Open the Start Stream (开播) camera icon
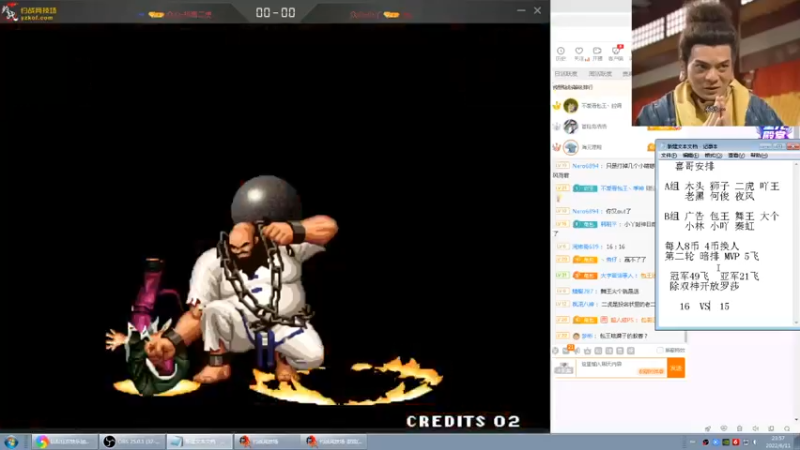Screen dimensions: 800x450 pyautogui.click(x=597, y=53)
